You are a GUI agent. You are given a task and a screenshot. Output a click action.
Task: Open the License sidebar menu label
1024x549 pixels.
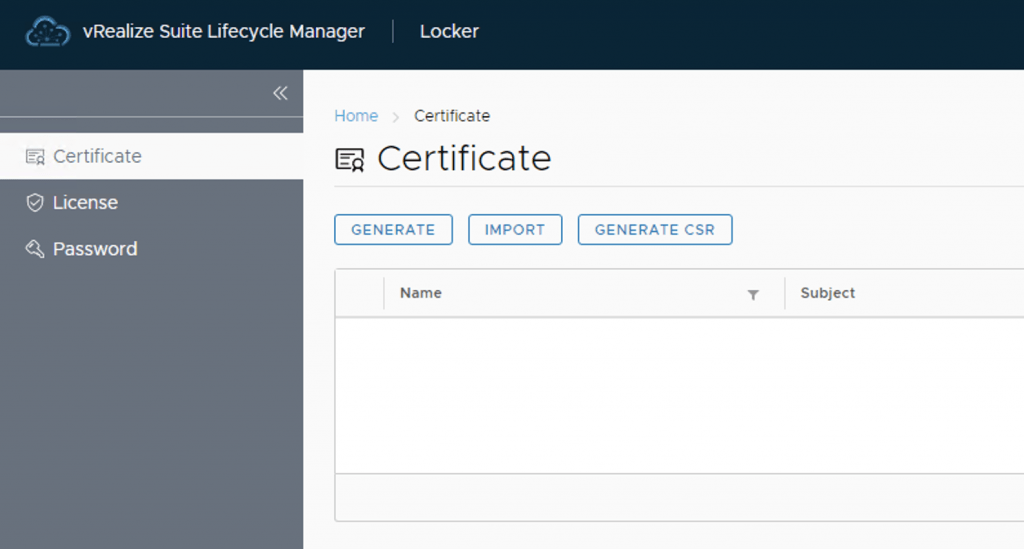[x=85, y=203]
